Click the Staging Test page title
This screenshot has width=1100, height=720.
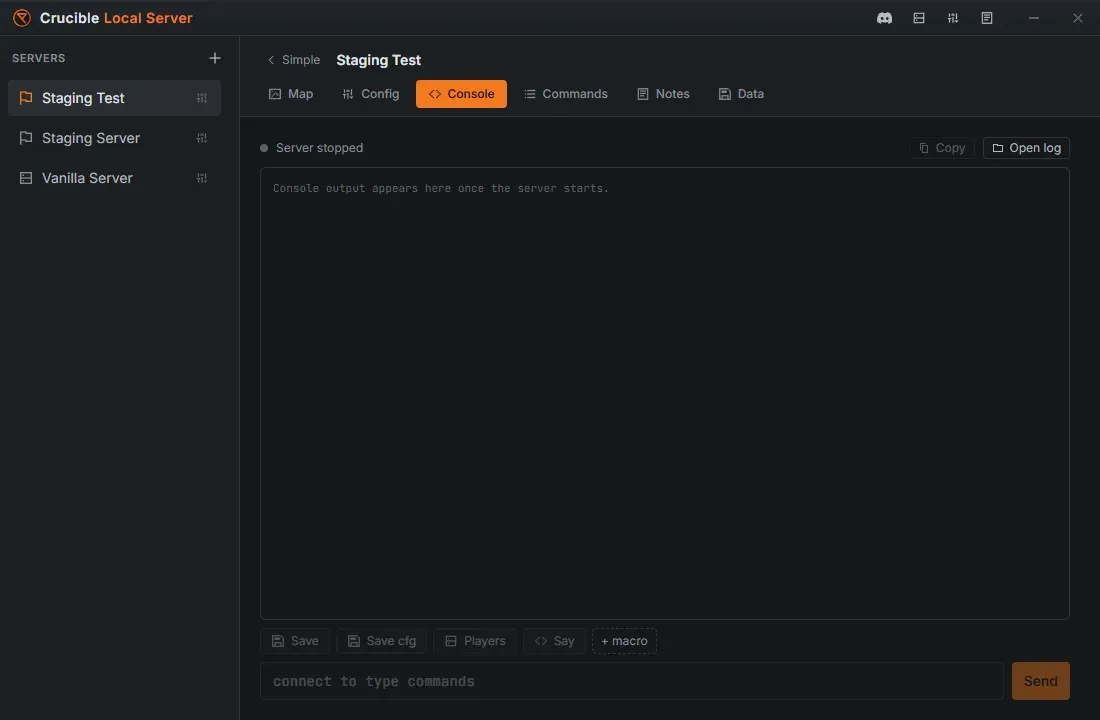(x=378, y=60)
